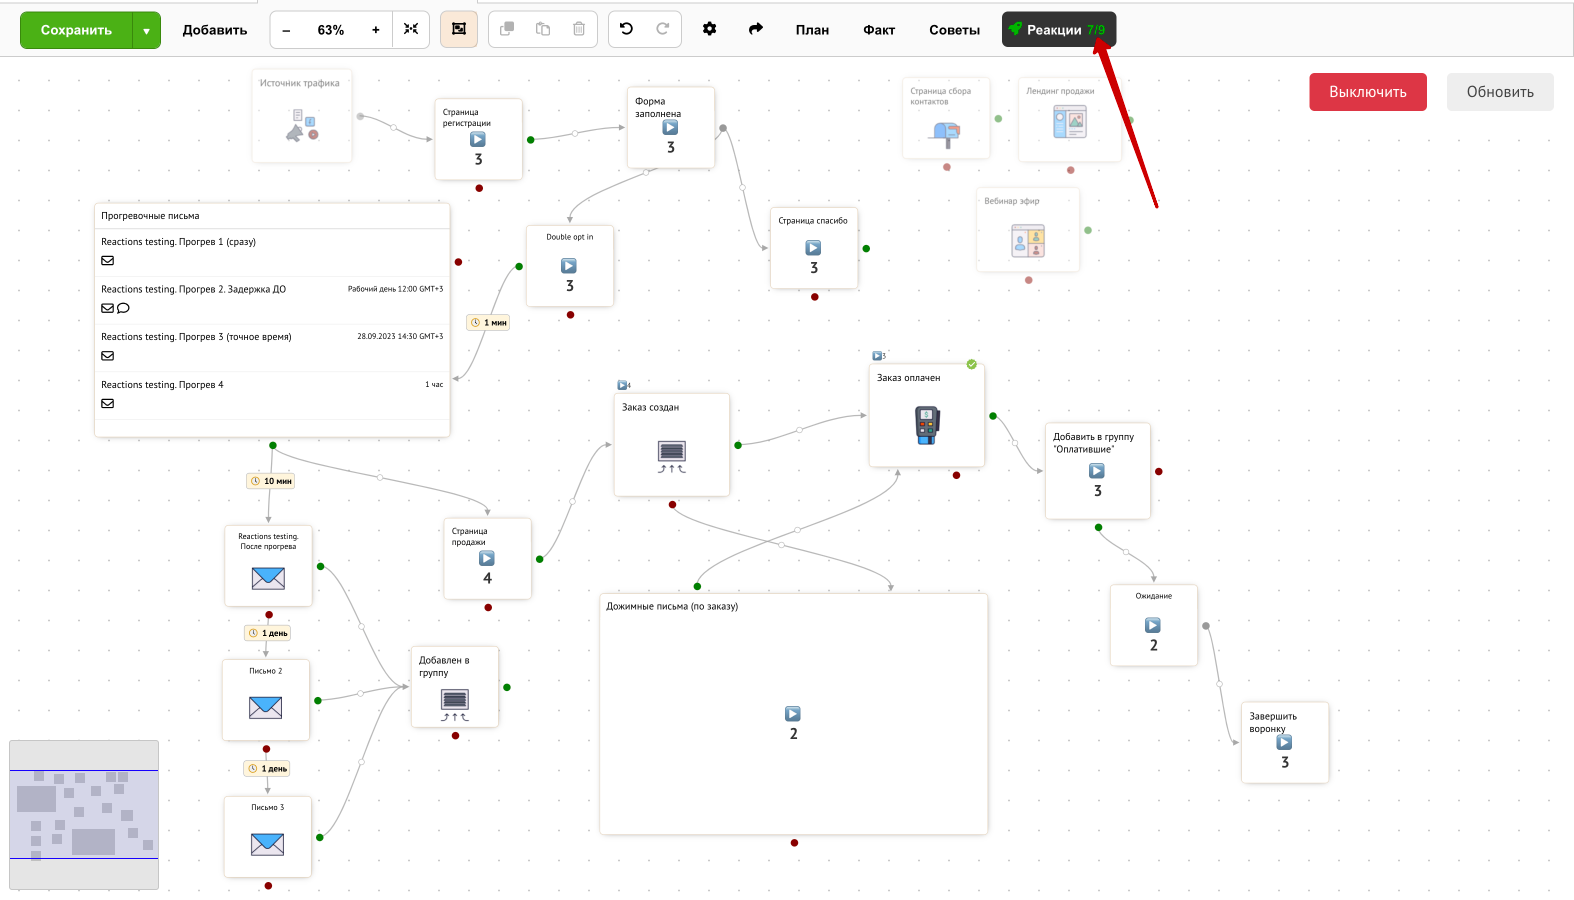Click play icon in Дожимные письма block

(793, 714)
